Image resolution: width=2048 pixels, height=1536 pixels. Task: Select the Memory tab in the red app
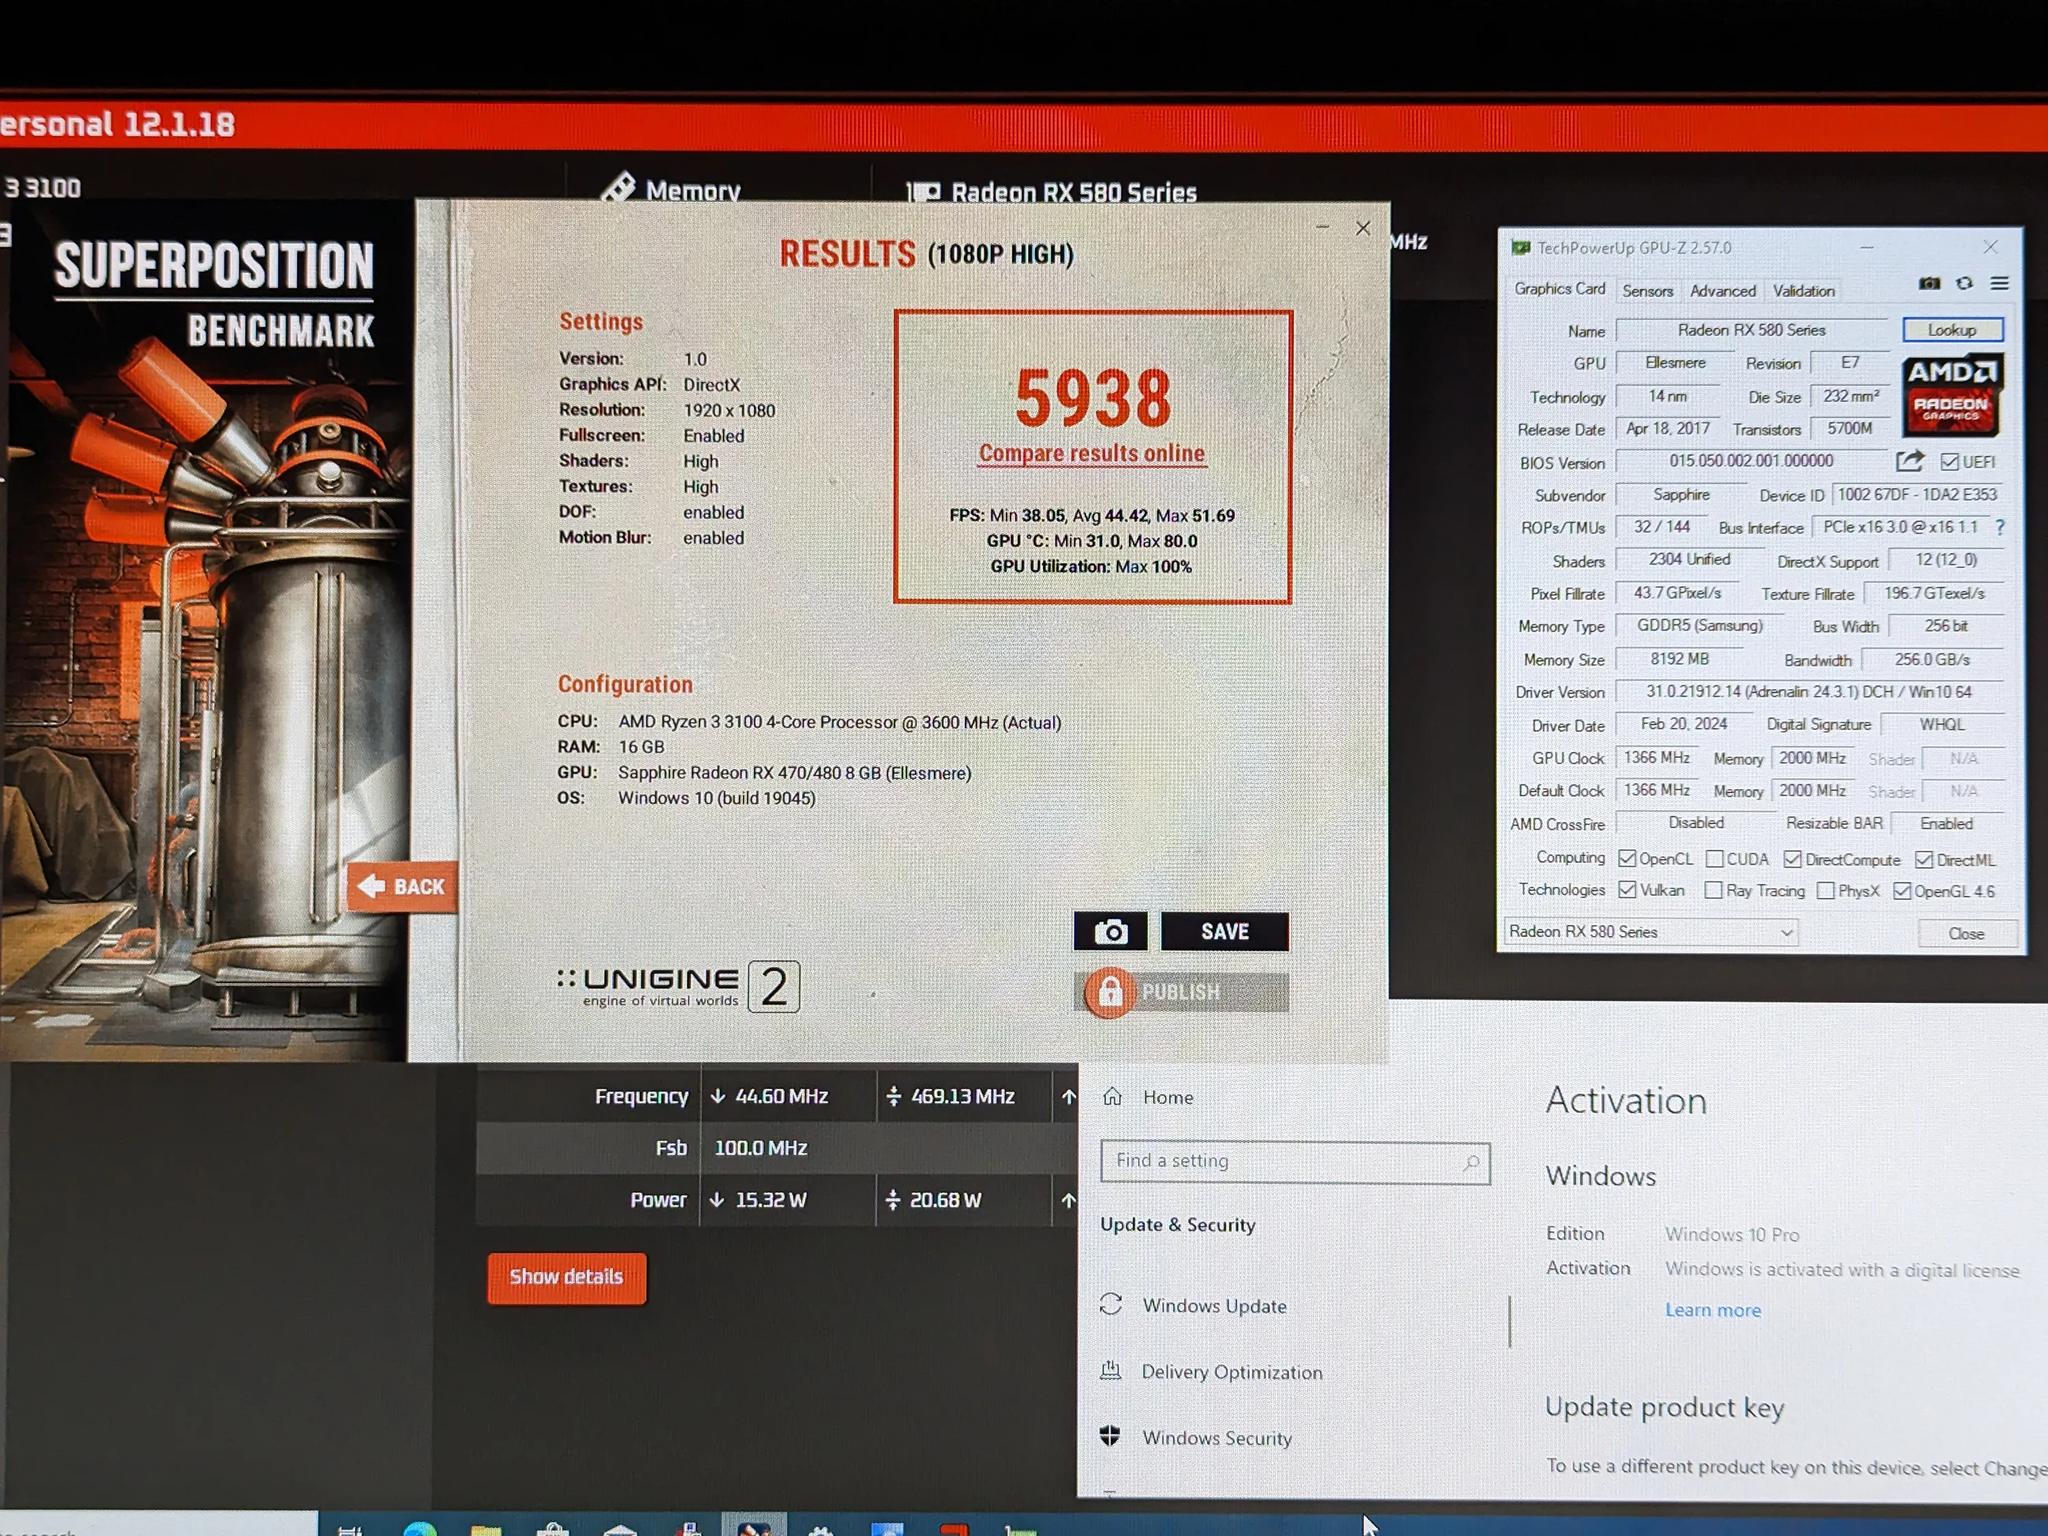(672, 189)
